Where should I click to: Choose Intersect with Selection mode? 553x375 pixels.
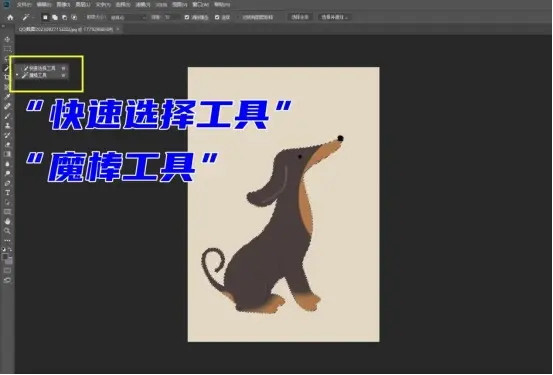[74, 17]
